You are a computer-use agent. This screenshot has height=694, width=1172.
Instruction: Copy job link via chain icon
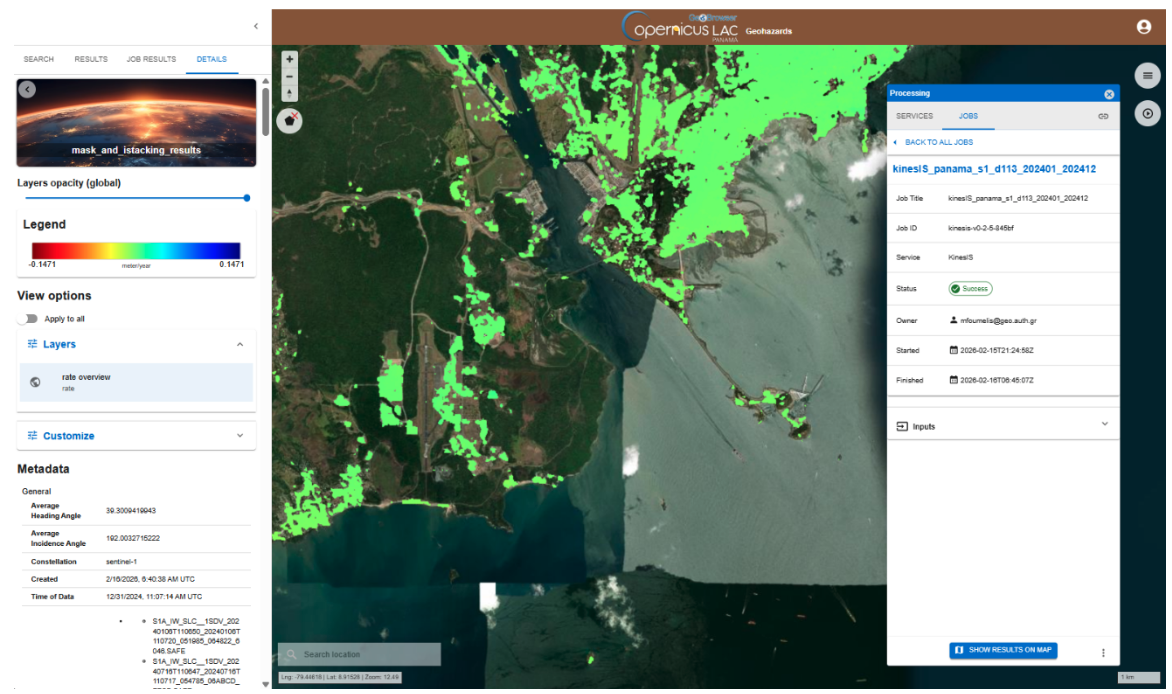pos(1103,116)
